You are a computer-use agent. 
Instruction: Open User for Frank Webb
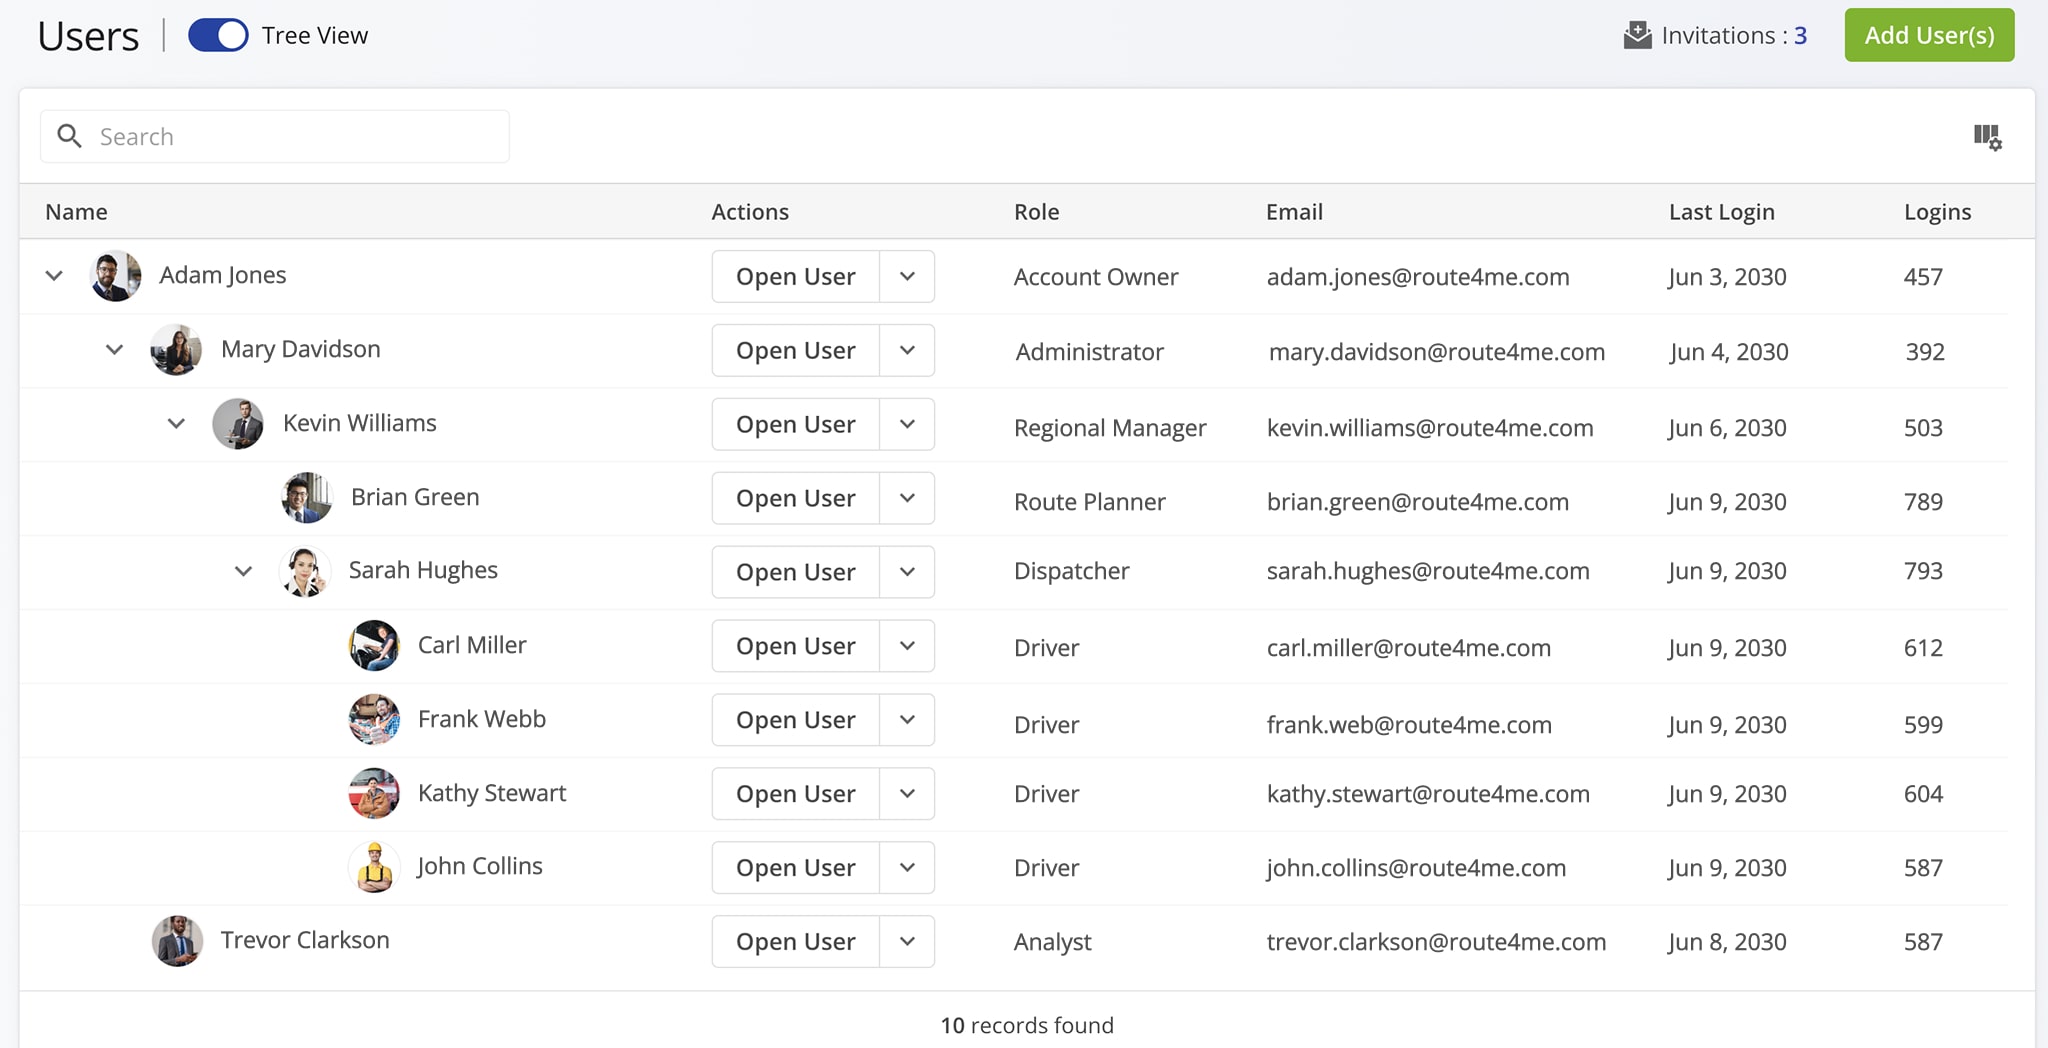point(796,720)
